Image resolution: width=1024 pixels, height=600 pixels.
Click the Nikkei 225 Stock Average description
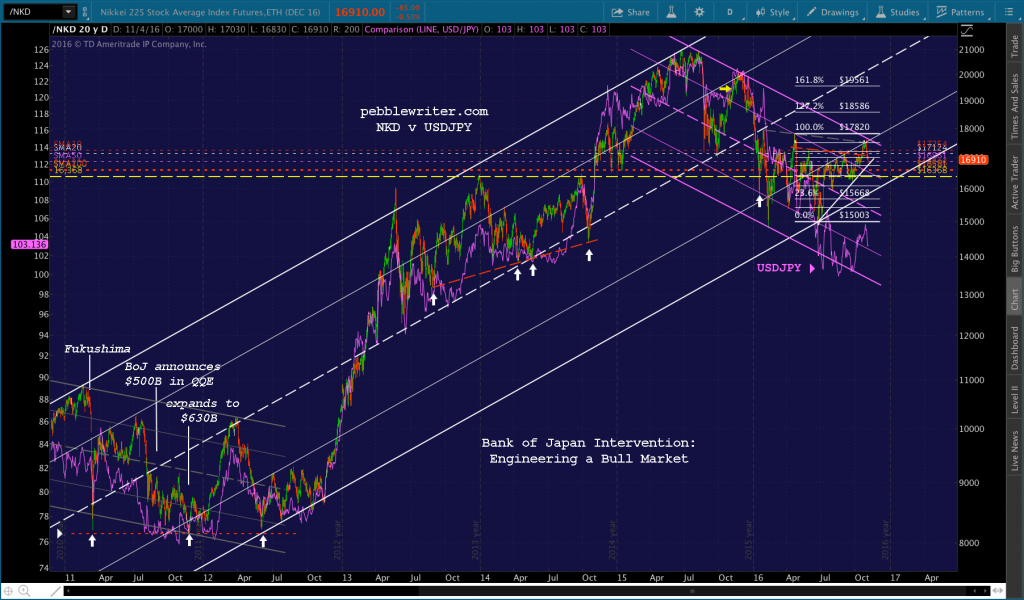pyautogui.click(x=210, y=12)
